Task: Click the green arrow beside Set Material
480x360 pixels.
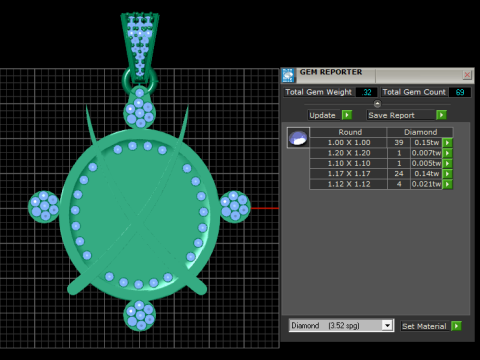Action: (456, 326)
